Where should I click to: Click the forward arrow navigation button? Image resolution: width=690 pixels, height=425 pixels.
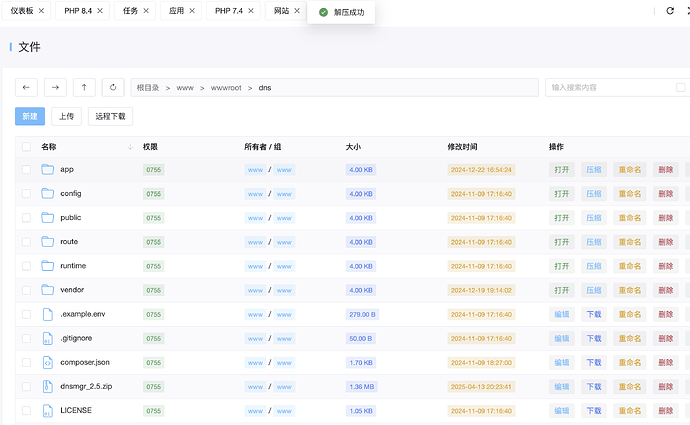point(56,87)
